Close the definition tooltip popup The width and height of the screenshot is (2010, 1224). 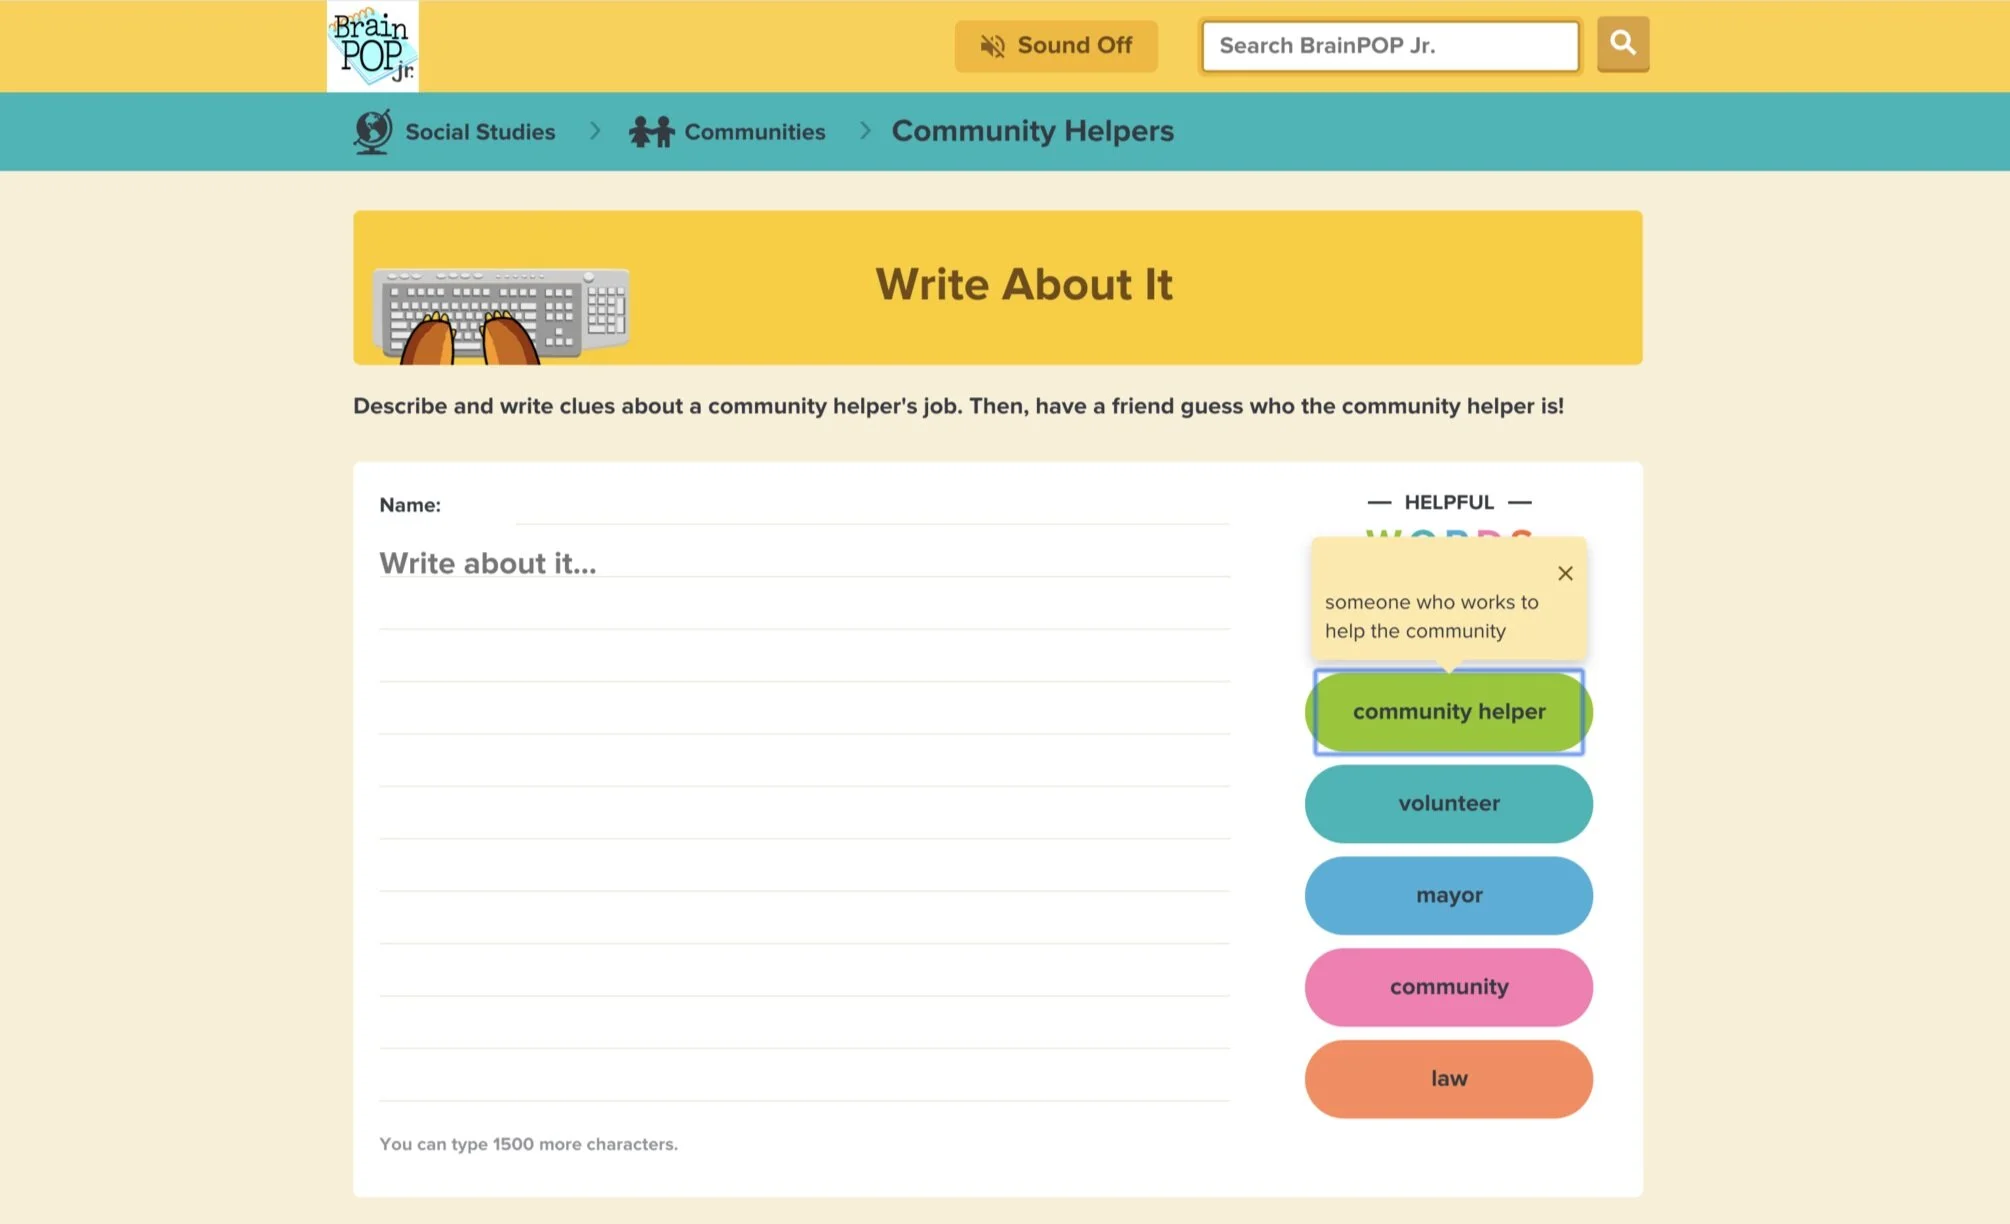tap(1565, 573)
